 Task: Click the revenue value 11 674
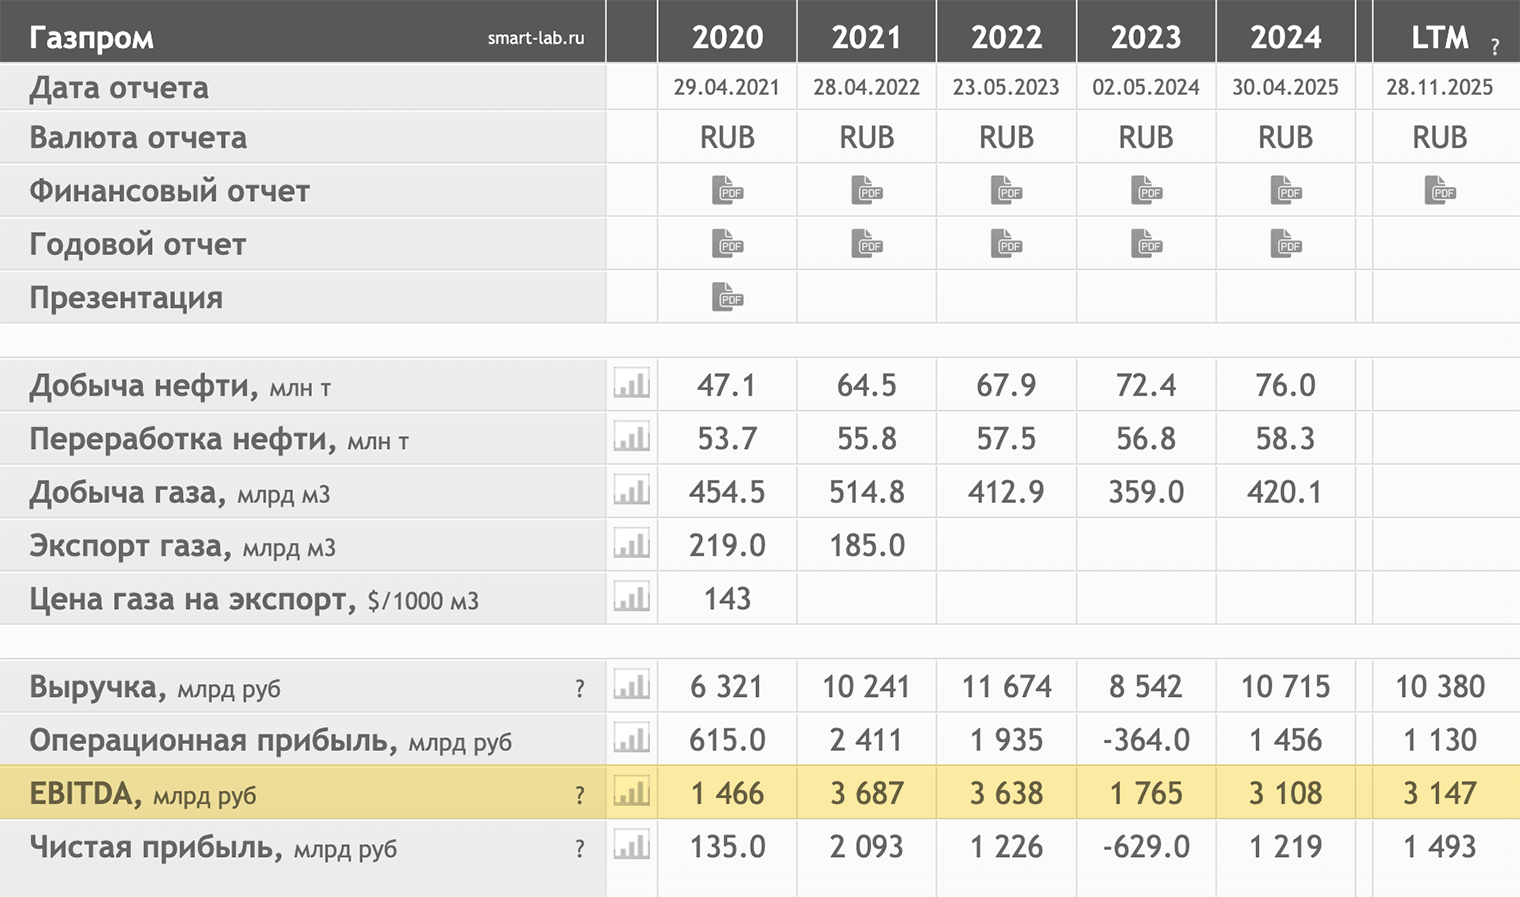click(1006, 686)
